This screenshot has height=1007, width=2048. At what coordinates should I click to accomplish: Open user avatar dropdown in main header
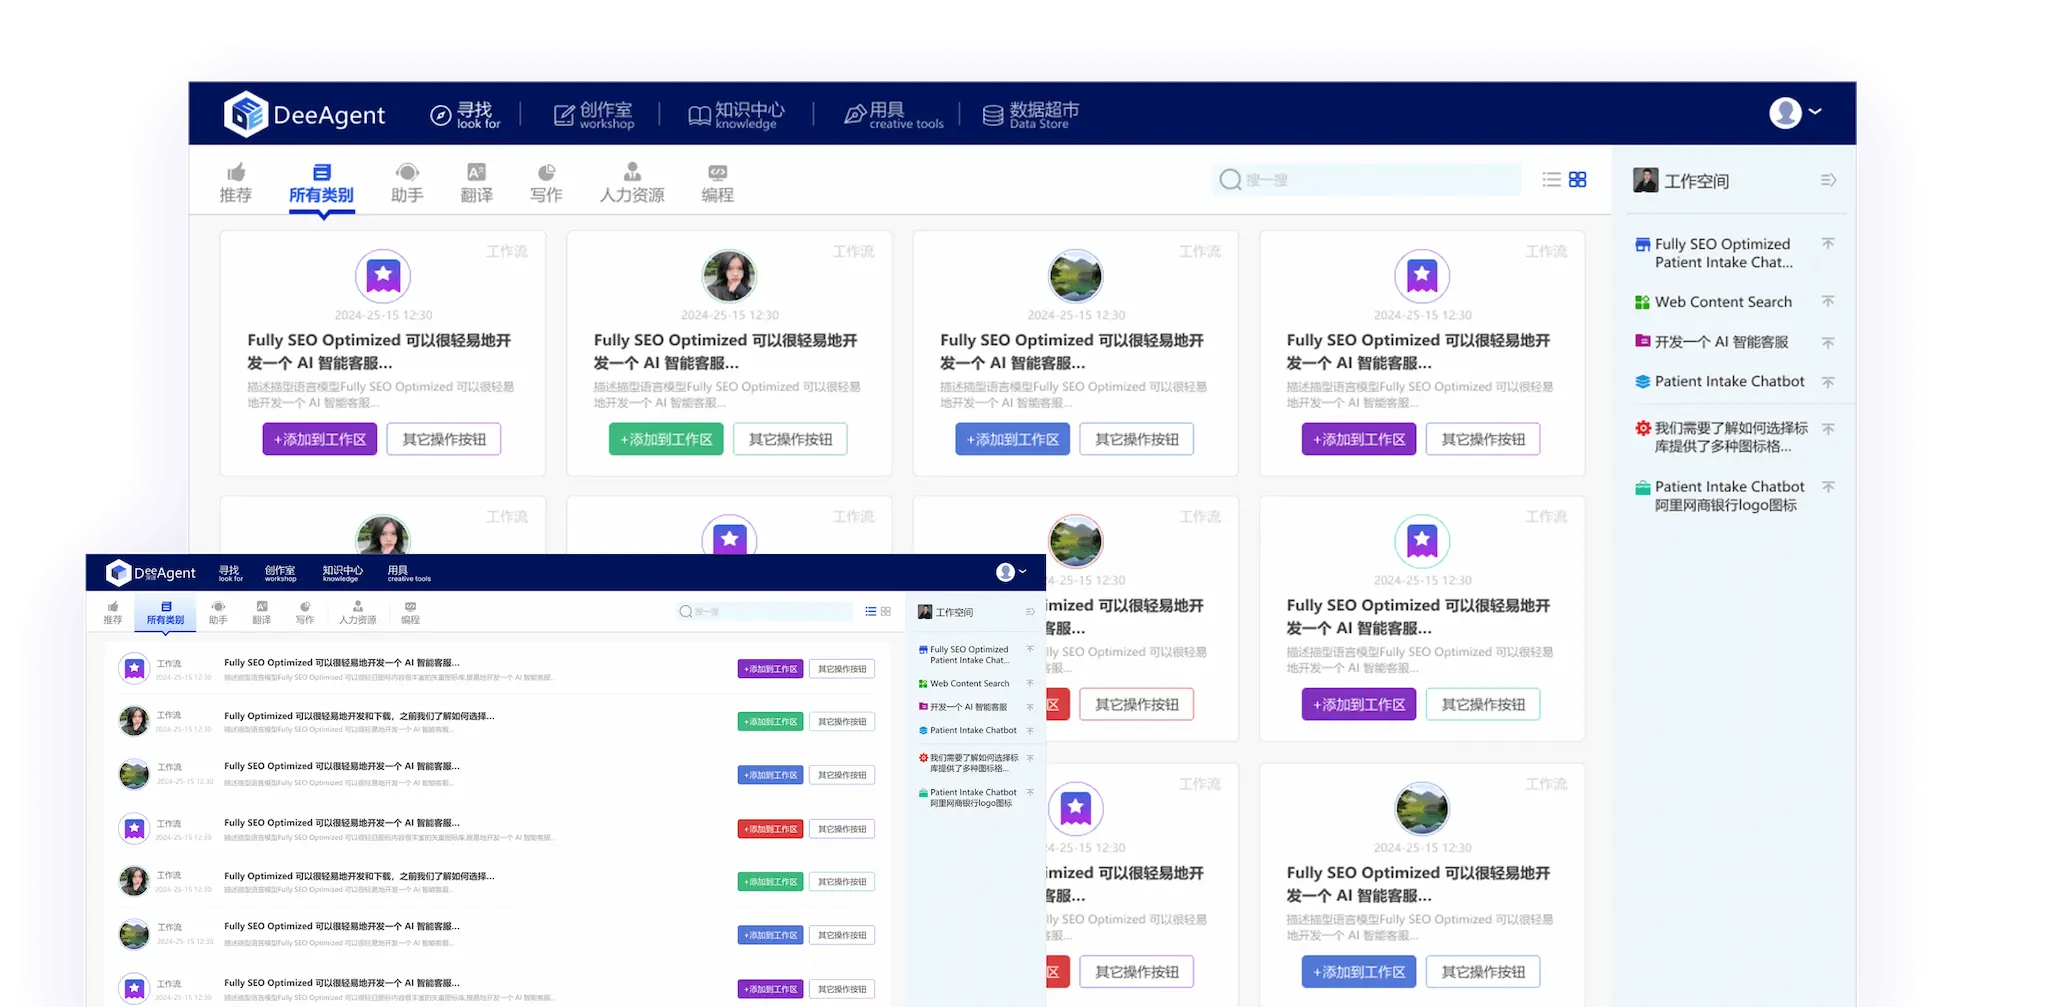[x=1795, y=113]
